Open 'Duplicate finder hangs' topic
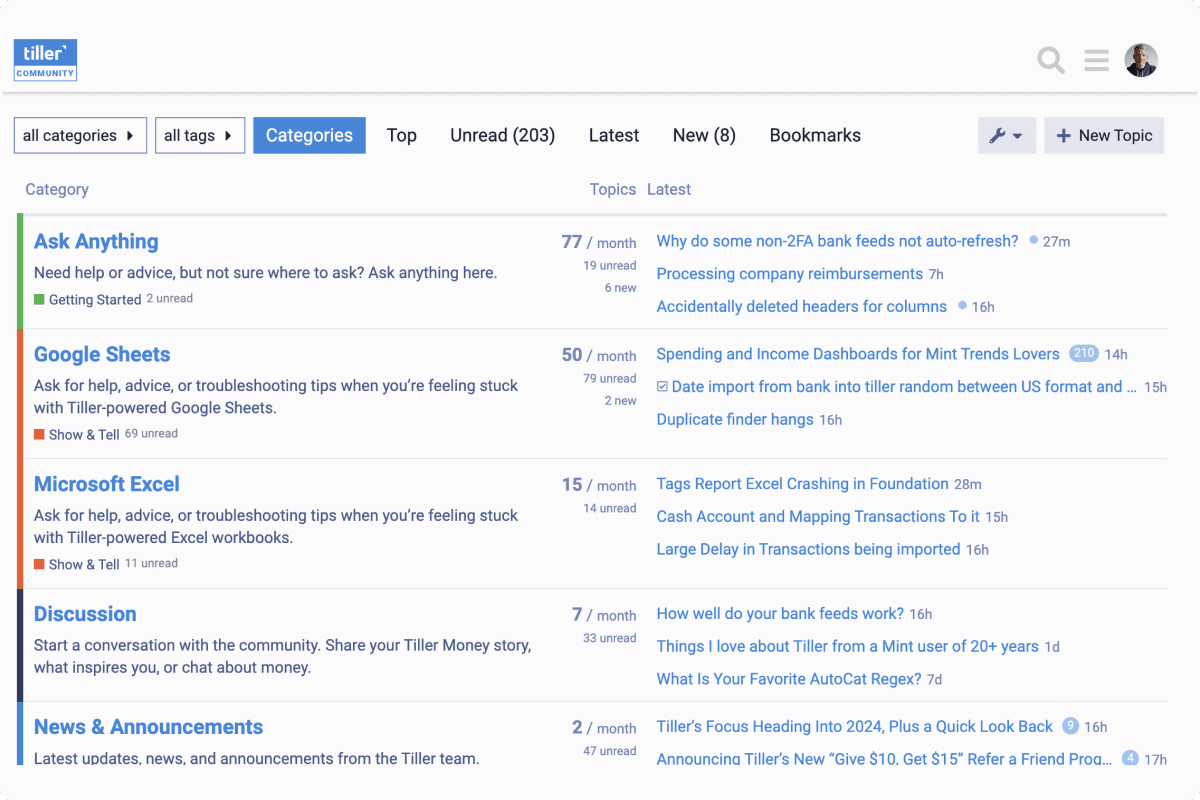Screen dimensions: 1200x800 pos(735,420)
